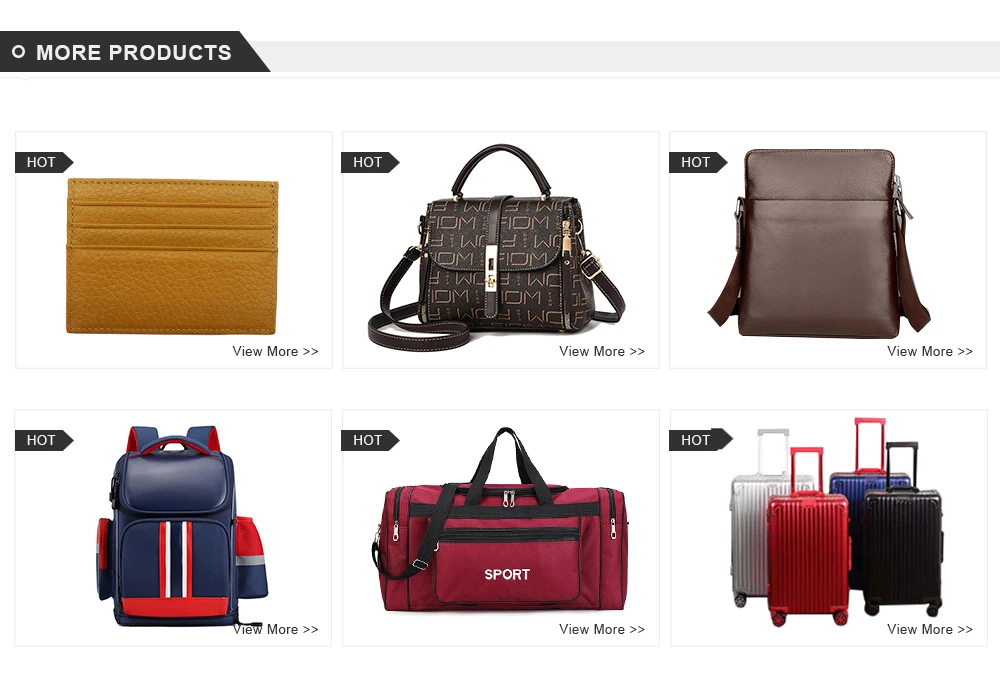Viewport: 1000px width, 679px height.
Task: Open brown leather messenger bag image
Action: pos(820,243)
